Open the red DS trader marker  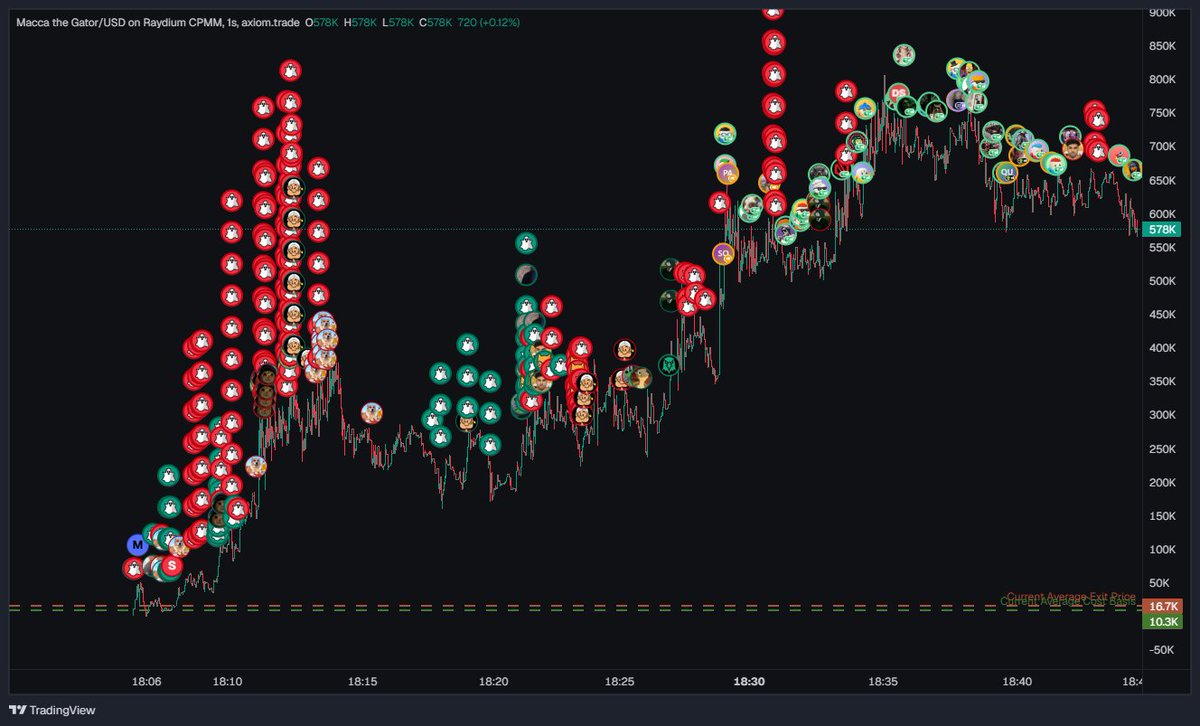point(899,93)
